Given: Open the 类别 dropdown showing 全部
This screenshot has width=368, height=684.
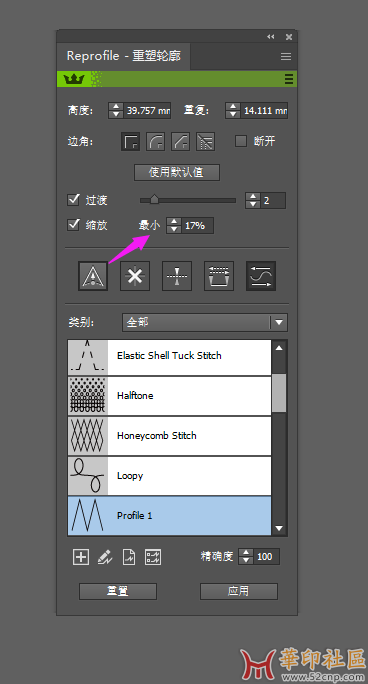Looking at the screenshot, I should (x=204, y=322).
